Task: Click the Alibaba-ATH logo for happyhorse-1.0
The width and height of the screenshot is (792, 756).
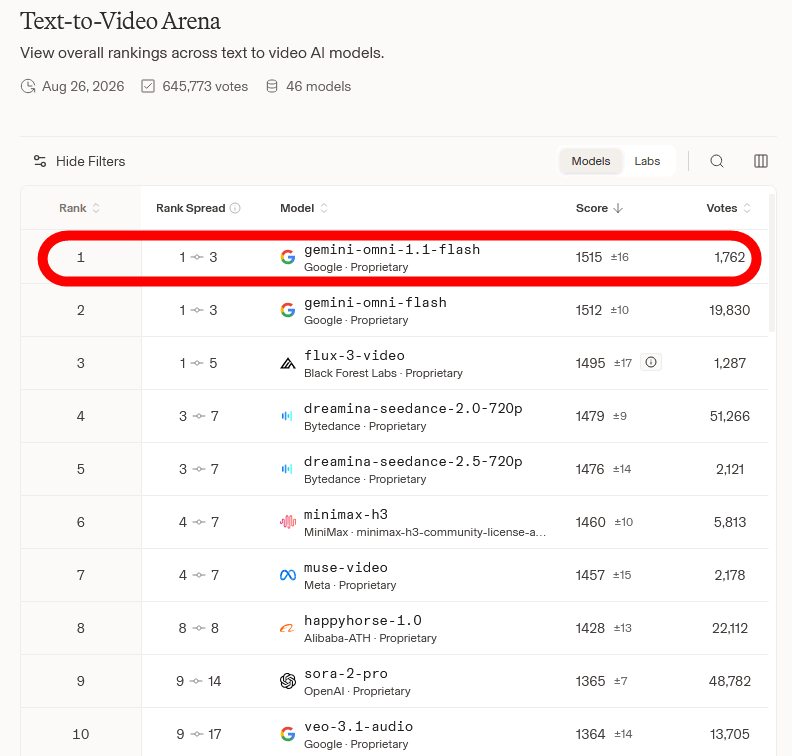Action: (x=287, y=628)
